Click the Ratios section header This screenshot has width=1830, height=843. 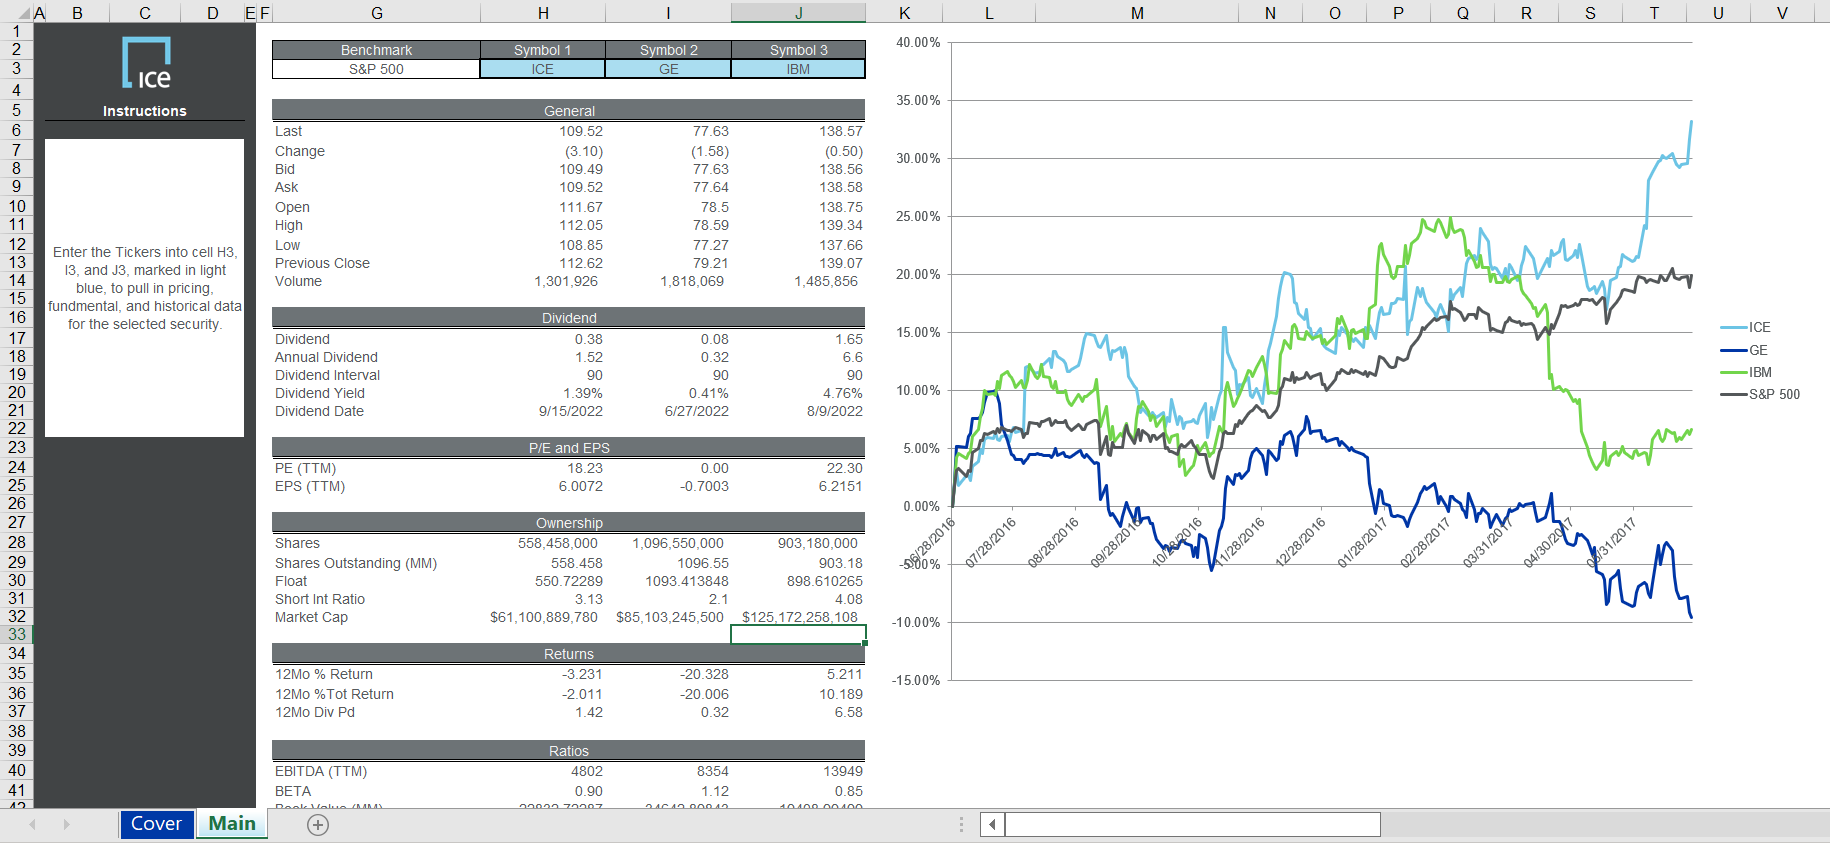[569, 750]
